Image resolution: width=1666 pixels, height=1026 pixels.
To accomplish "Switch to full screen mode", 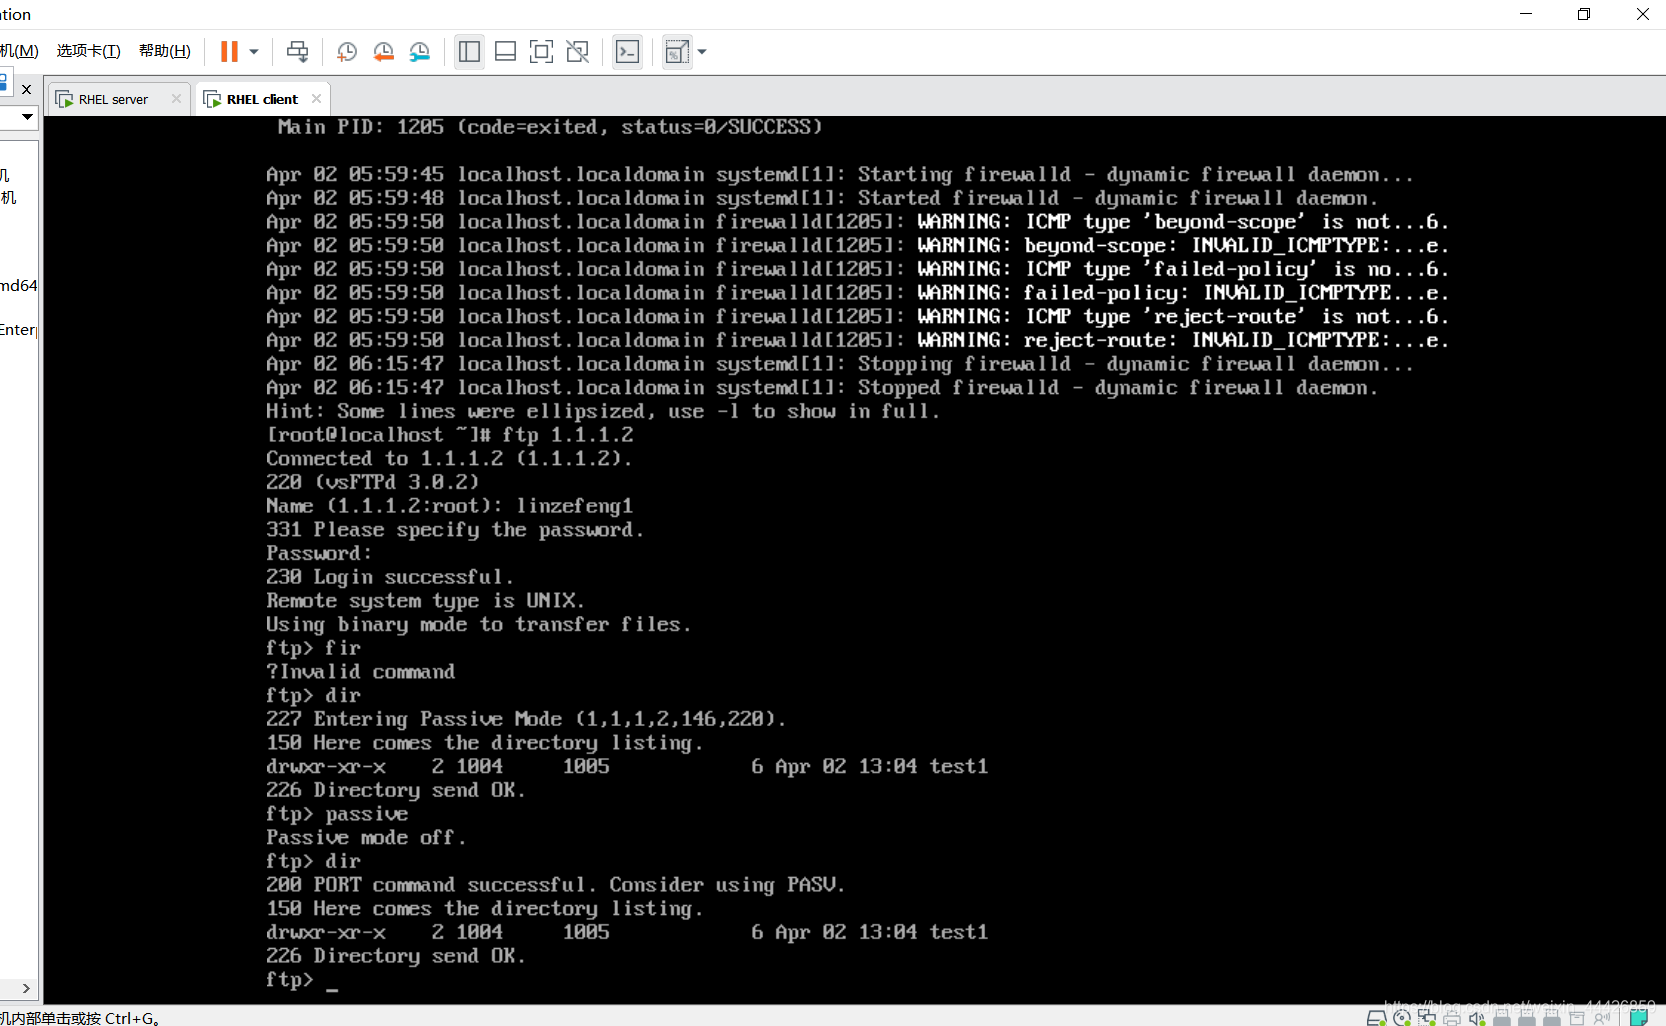I will coord(541,52).
